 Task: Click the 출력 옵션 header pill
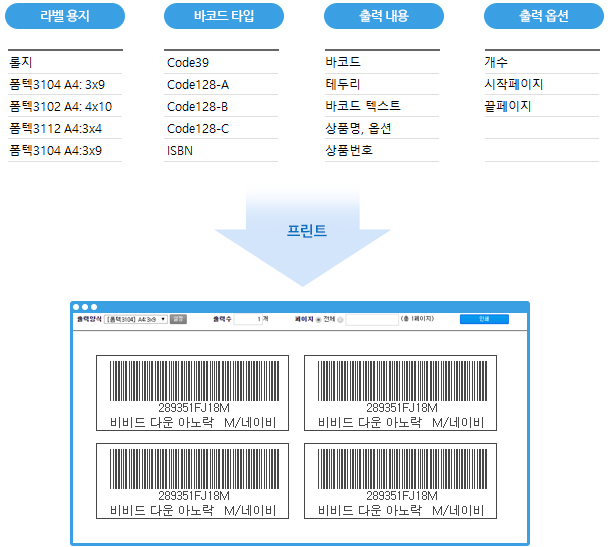[544, 16]
